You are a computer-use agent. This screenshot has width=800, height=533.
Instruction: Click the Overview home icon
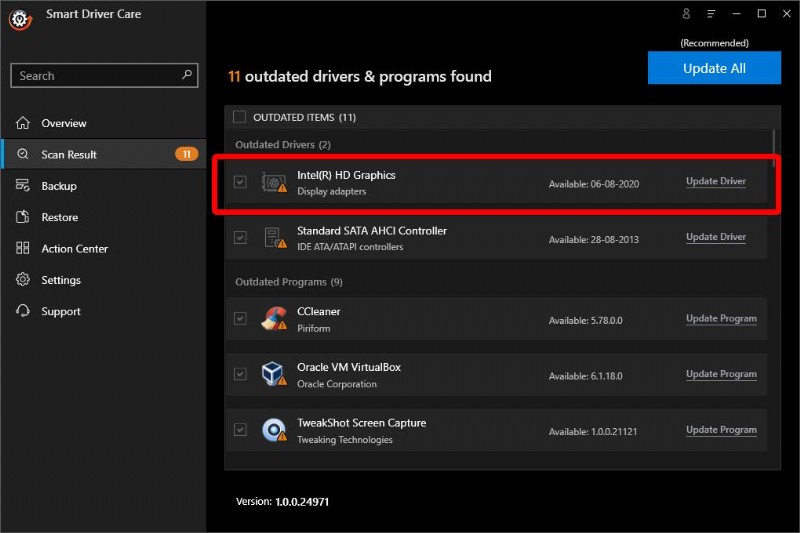22,123
